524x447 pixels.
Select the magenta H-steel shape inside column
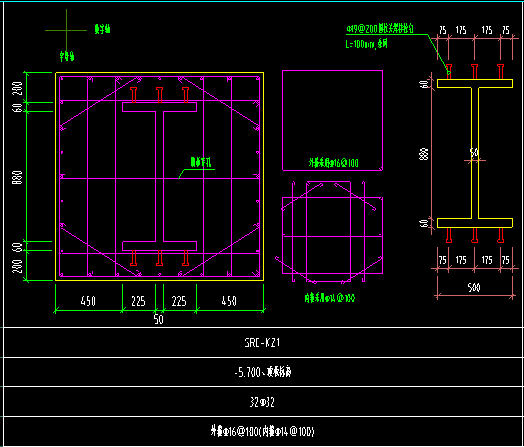(x=159, y=176)
